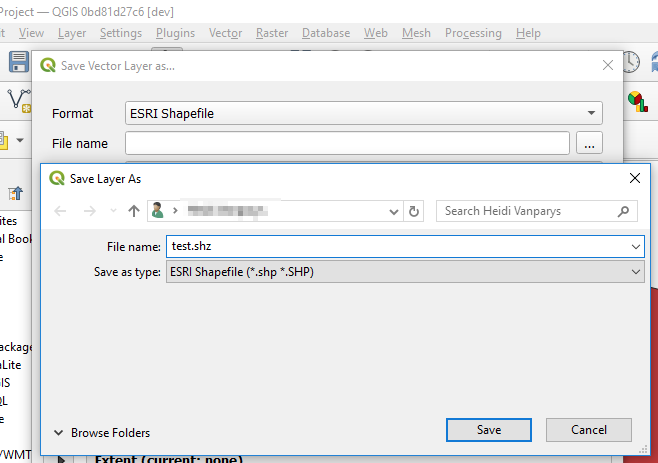Open the Processing menu

pyautogui.click(x=473, y=33)
